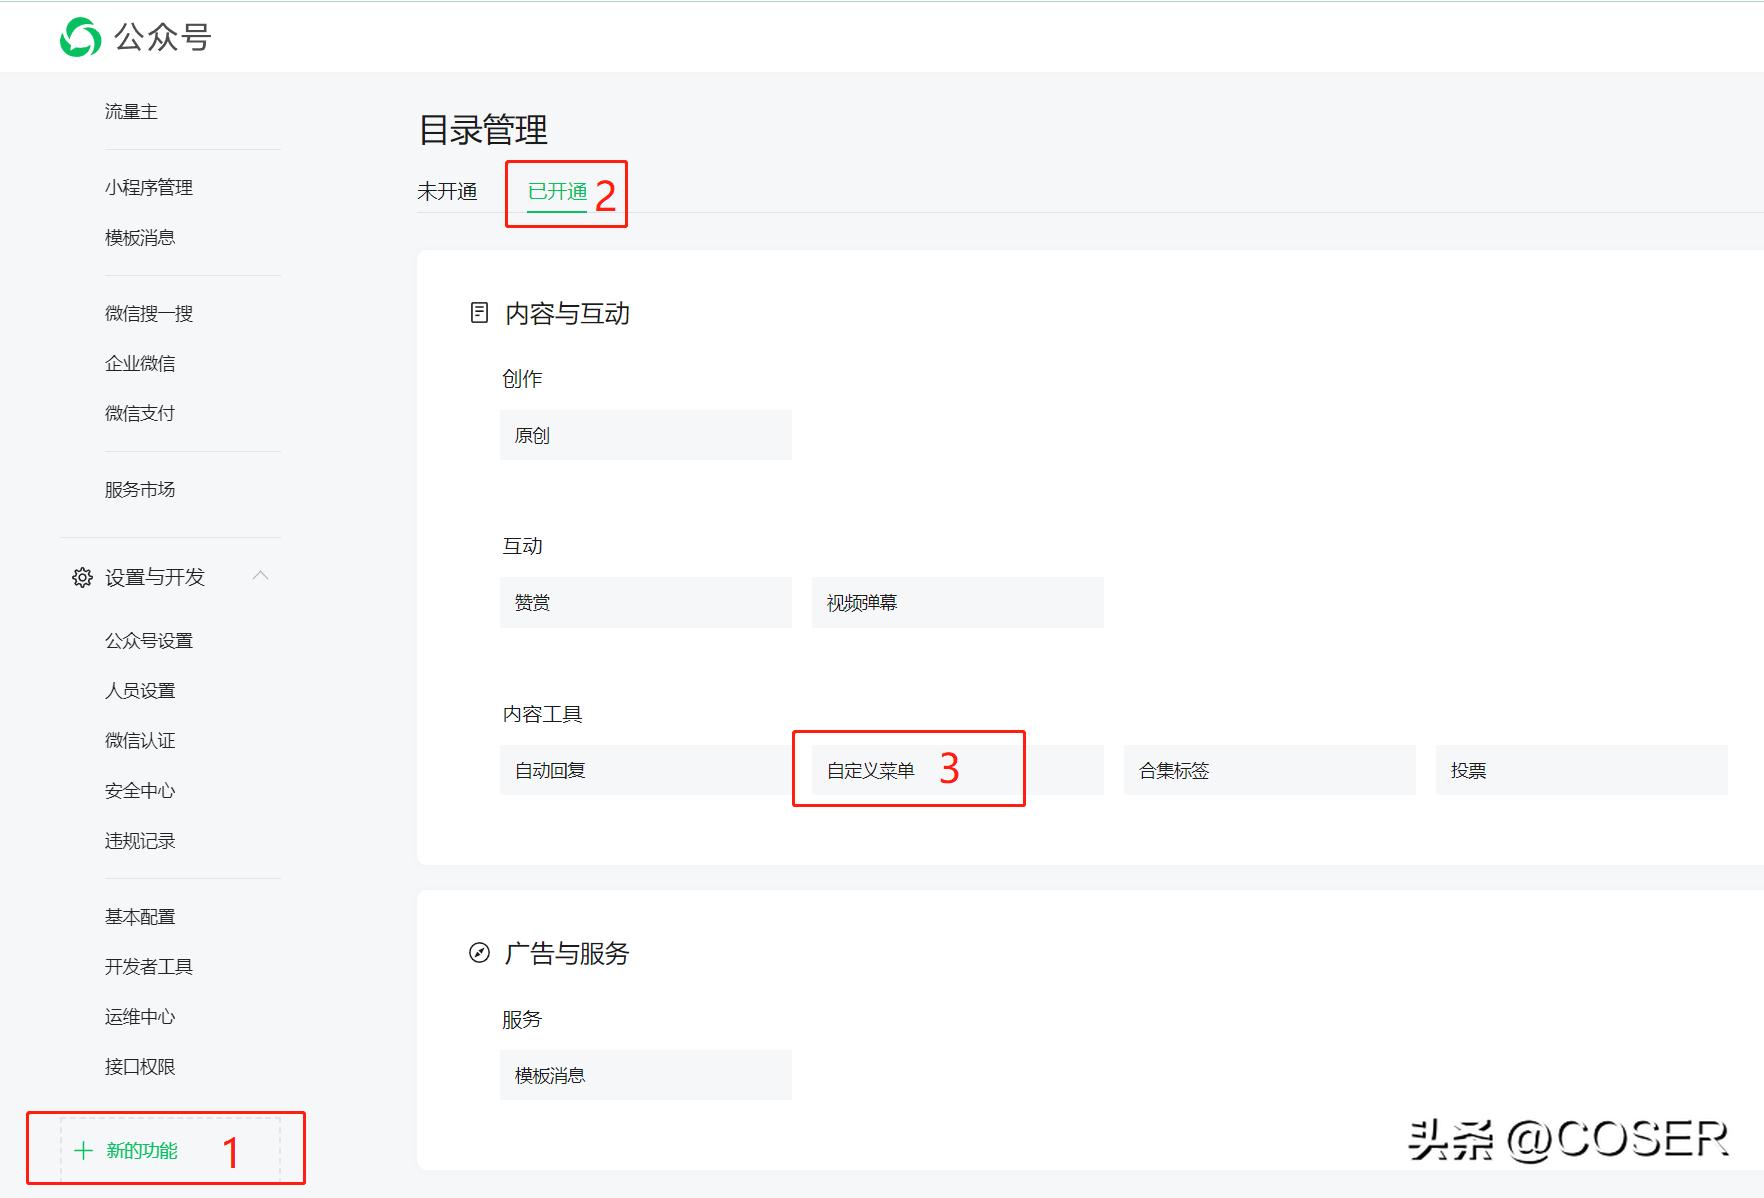Open the 原创 feature card
Viewport: 1764px width, 1198px height.
645,434
